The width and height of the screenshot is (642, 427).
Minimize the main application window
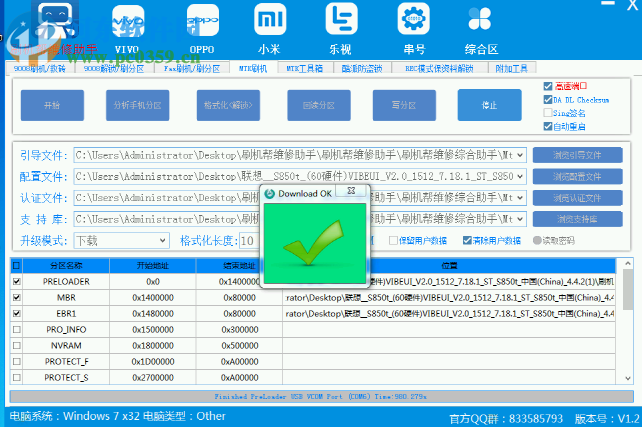pyautogui.click(x=608, y=4)
